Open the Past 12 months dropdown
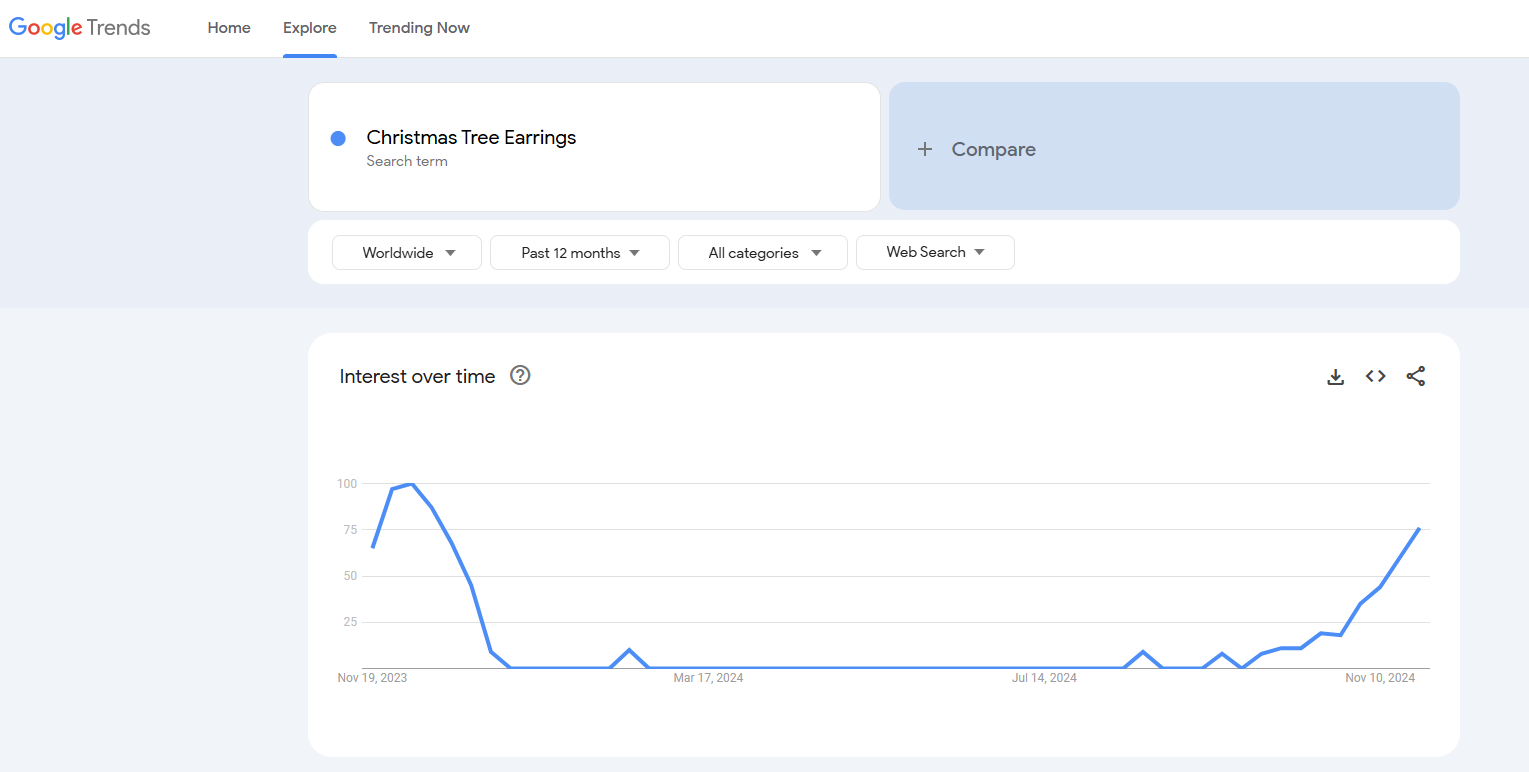This screenshot has height=772, width=1529. tap(580, 253)
